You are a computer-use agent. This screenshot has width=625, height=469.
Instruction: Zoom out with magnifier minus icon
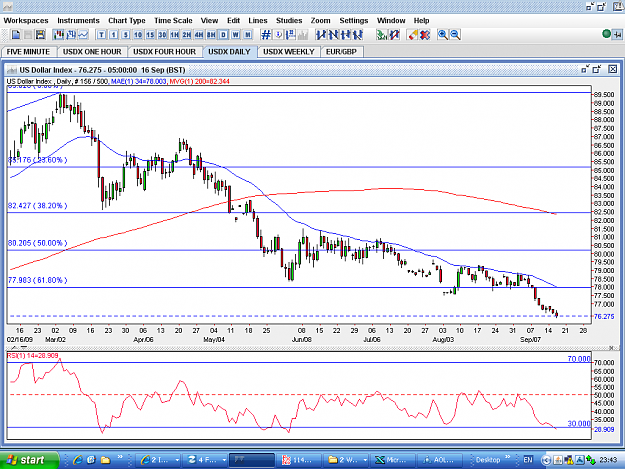point(455,35)
